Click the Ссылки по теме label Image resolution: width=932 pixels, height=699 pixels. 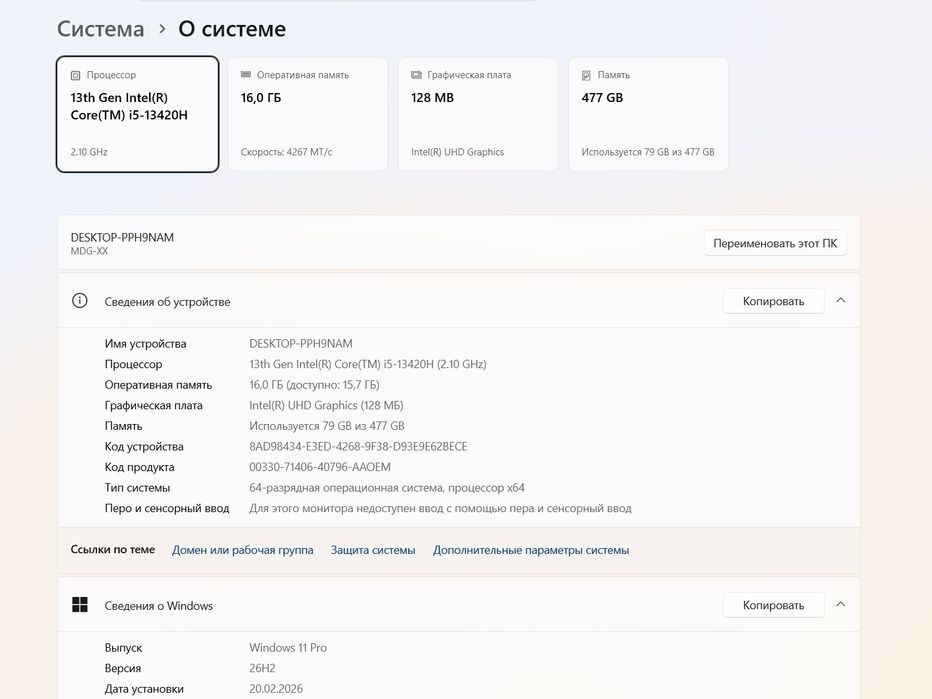[x=113, y=549]
